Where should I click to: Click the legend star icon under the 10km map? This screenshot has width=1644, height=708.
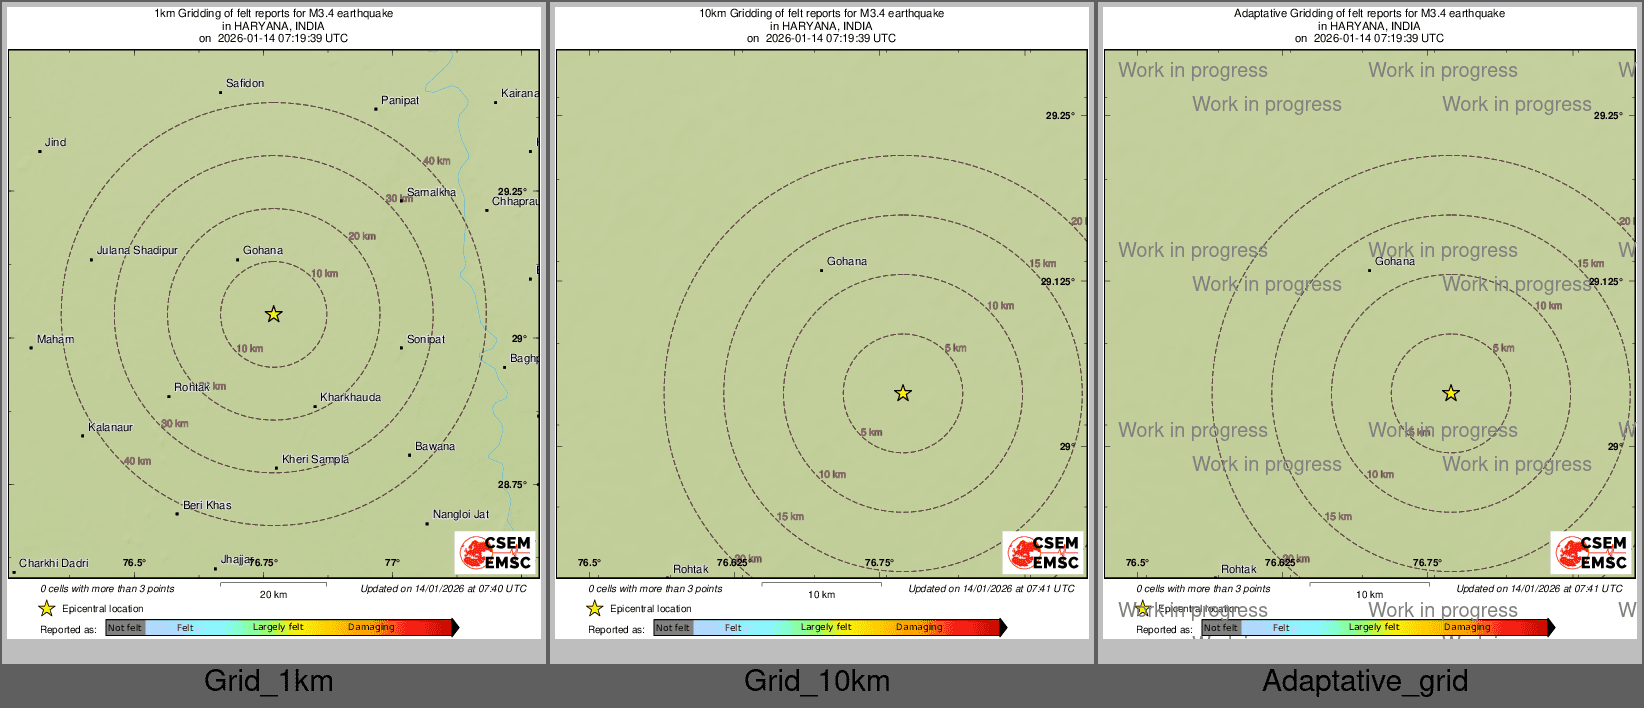594,608
